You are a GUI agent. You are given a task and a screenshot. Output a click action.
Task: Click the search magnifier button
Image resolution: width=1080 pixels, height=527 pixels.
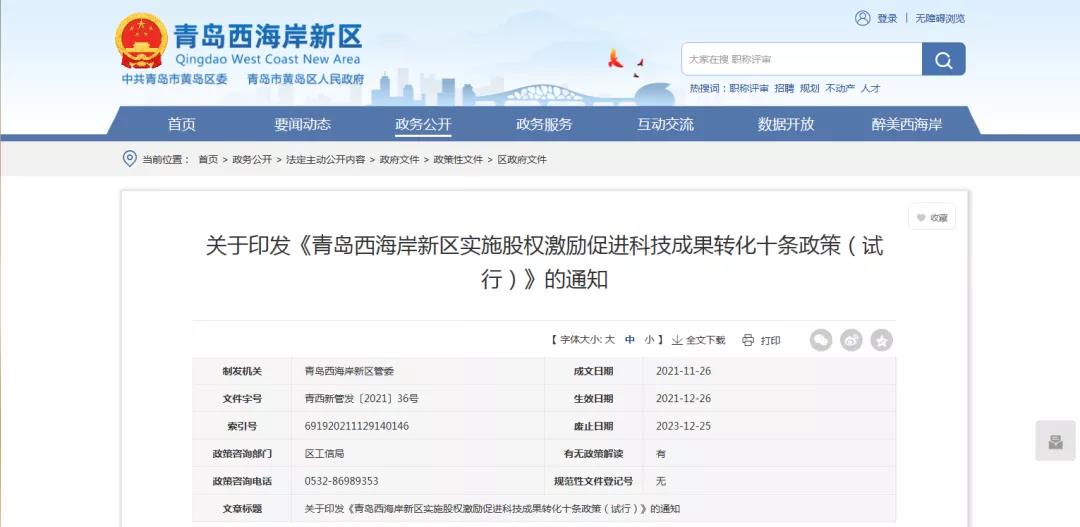pyautogui.click(x=943, y=60)
